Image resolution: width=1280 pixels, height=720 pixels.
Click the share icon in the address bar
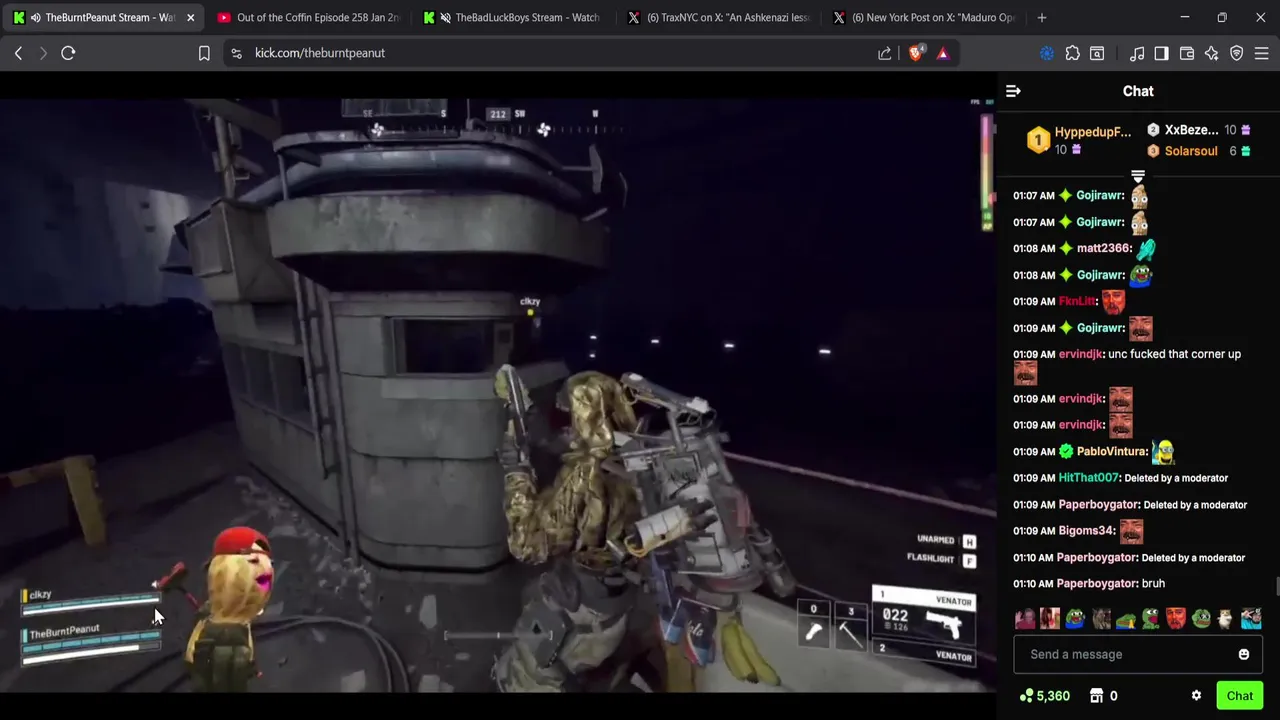coord(885,53)
